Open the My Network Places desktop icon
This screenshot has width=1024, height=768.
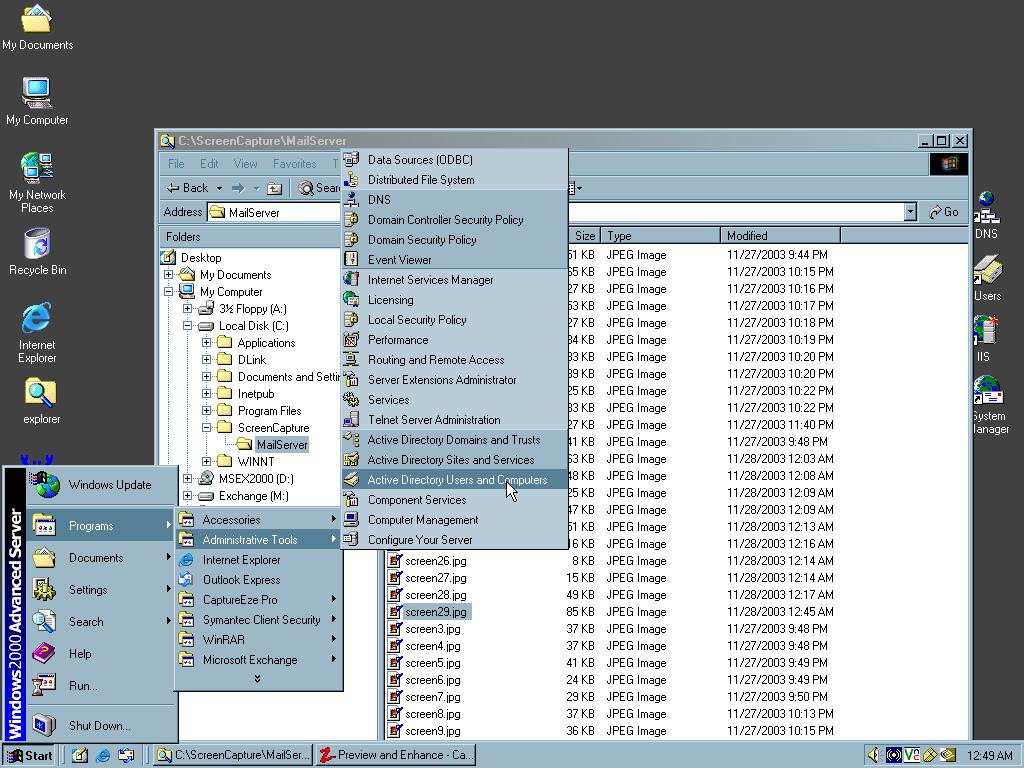click(37, 183)
